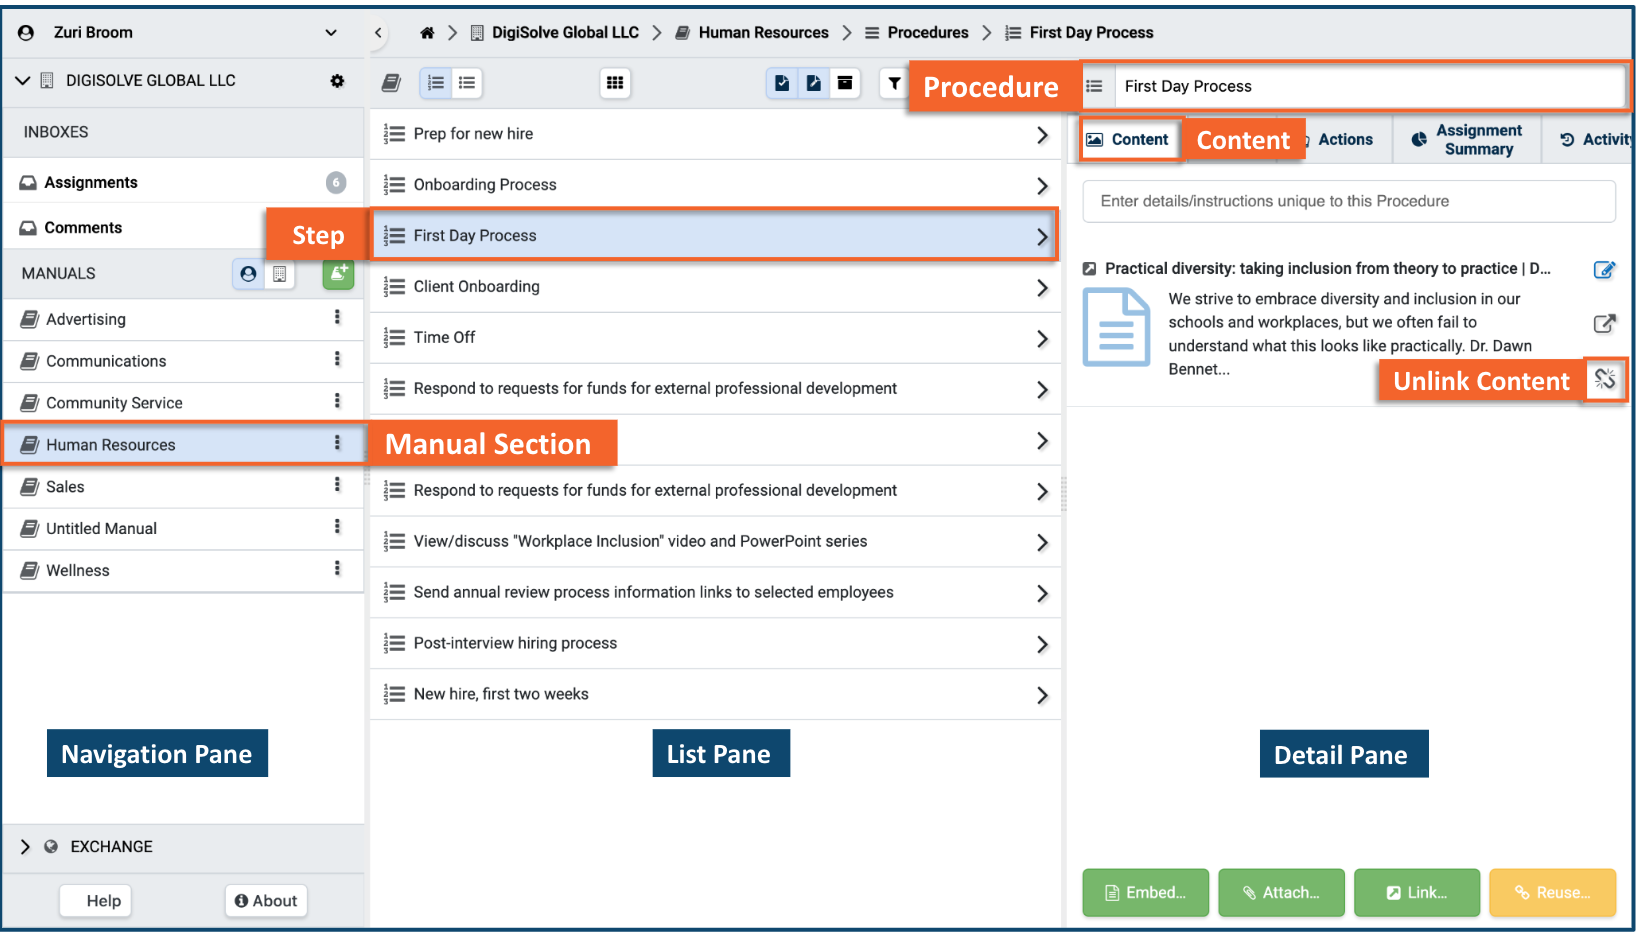Open the Human Resources manual options menu

(337, 443)
